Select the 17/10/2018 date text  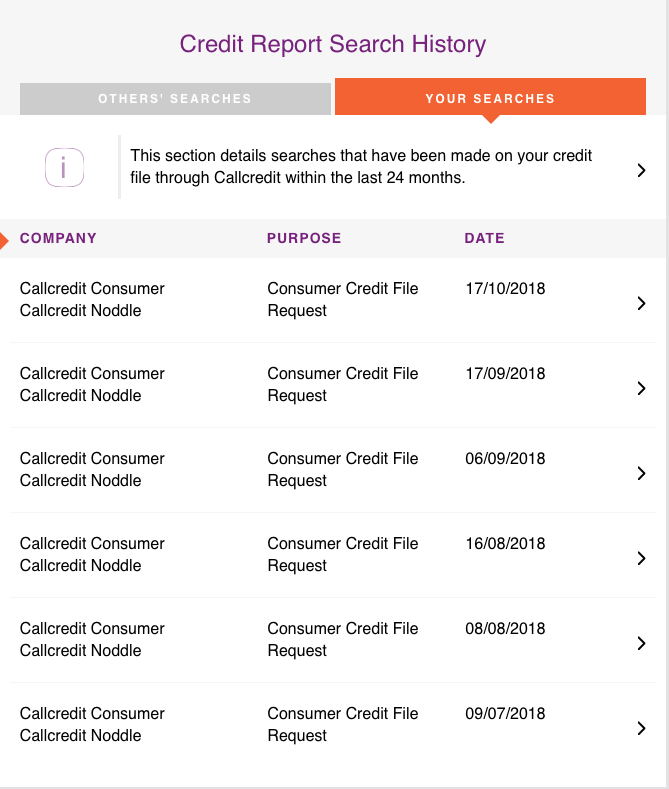[x=505, y=288]
